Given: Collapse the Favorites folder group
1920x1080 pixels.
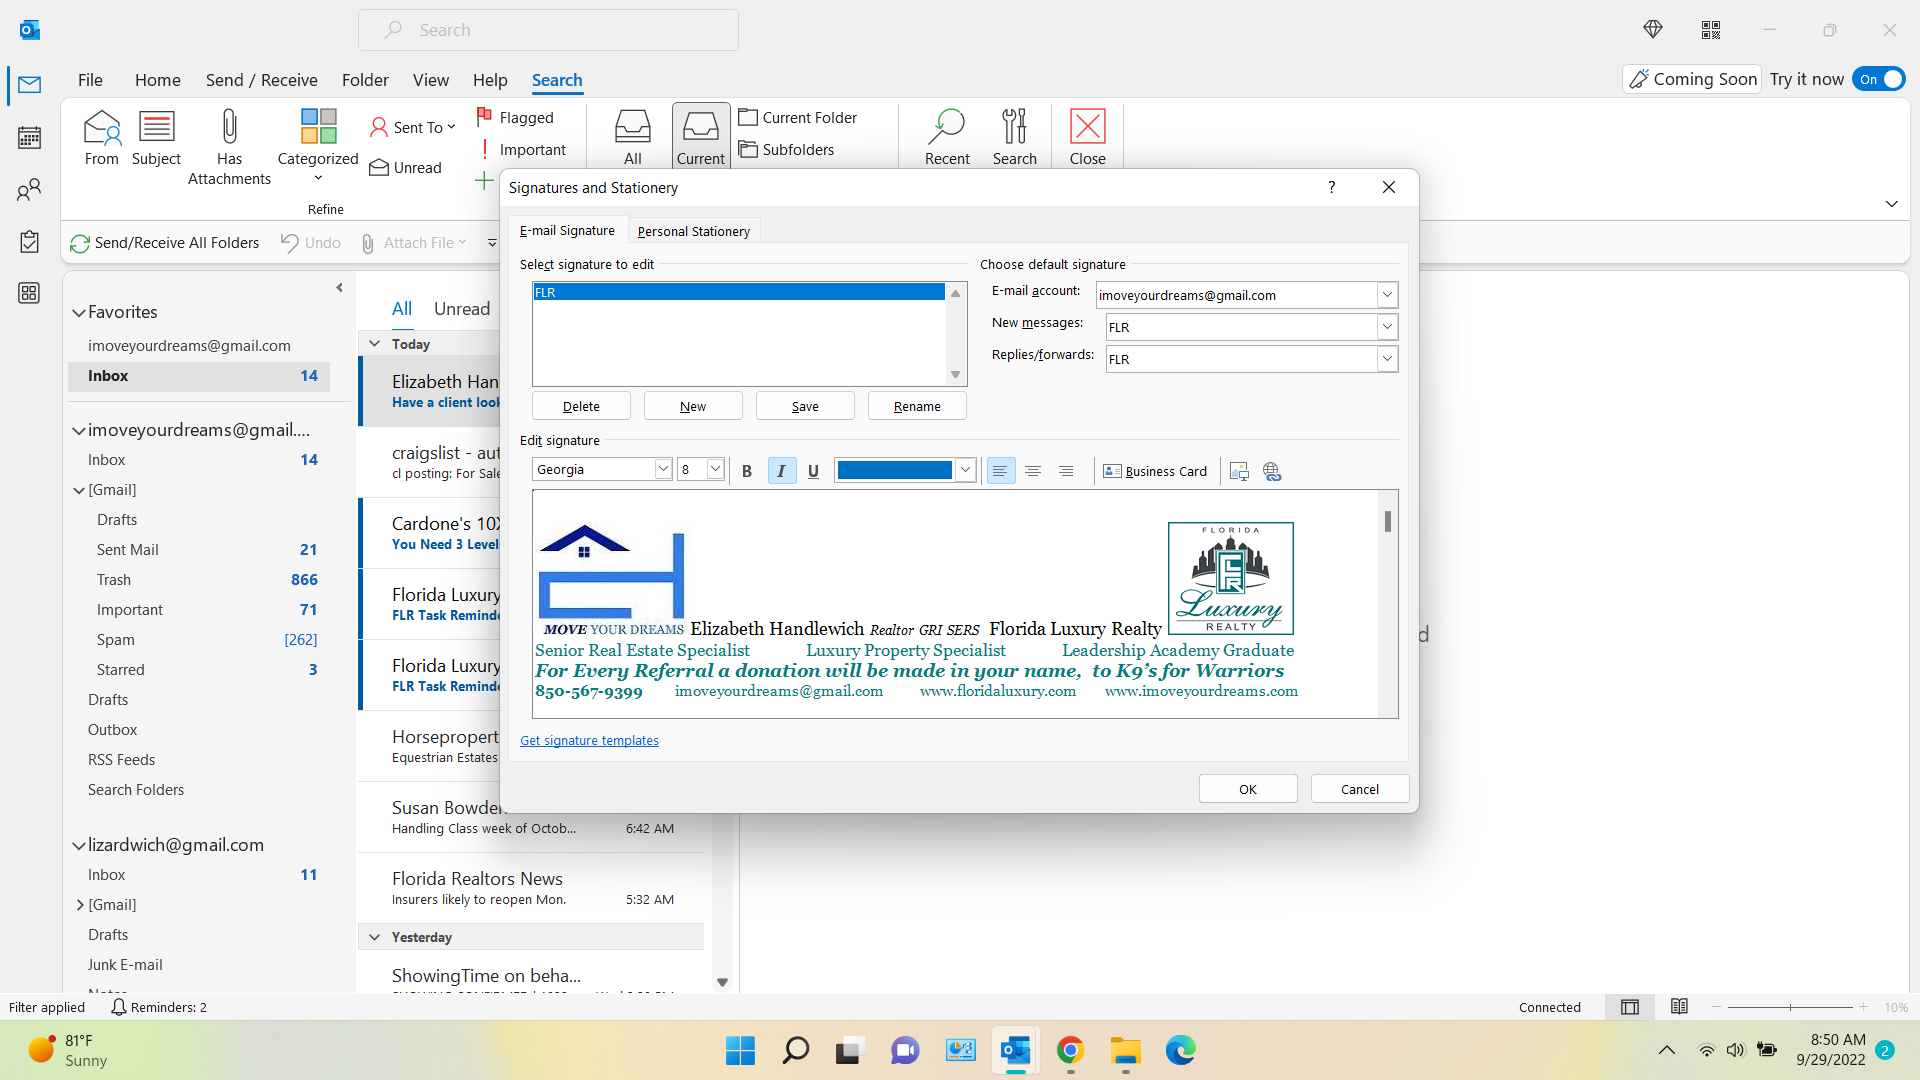Looking at the screenshot, I should [78, 313].
